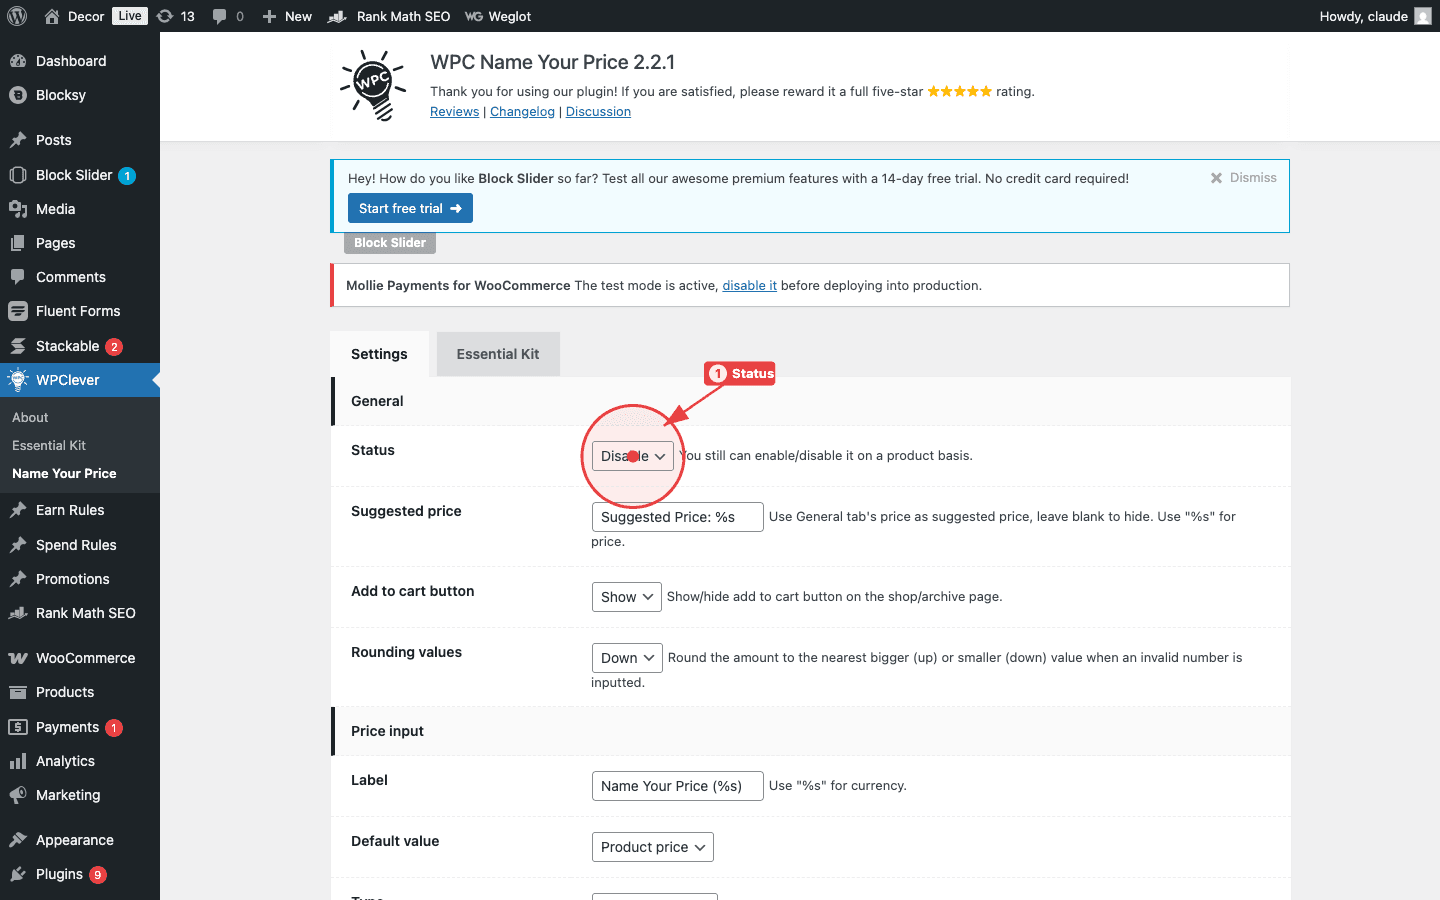
Task: Click the disable it link in Mollie notice
Action: (750, 285)
